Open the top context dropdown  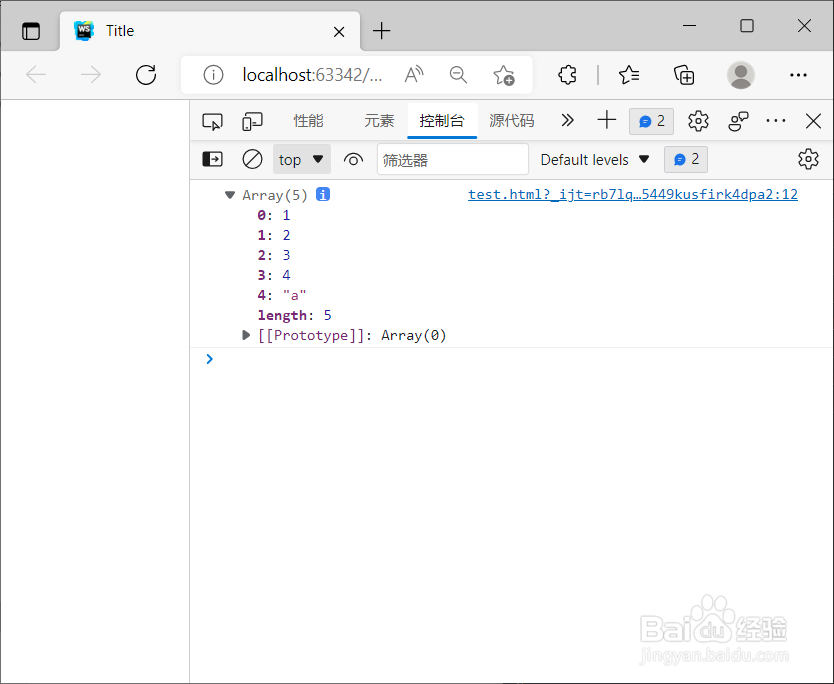[x=302, y=159]
